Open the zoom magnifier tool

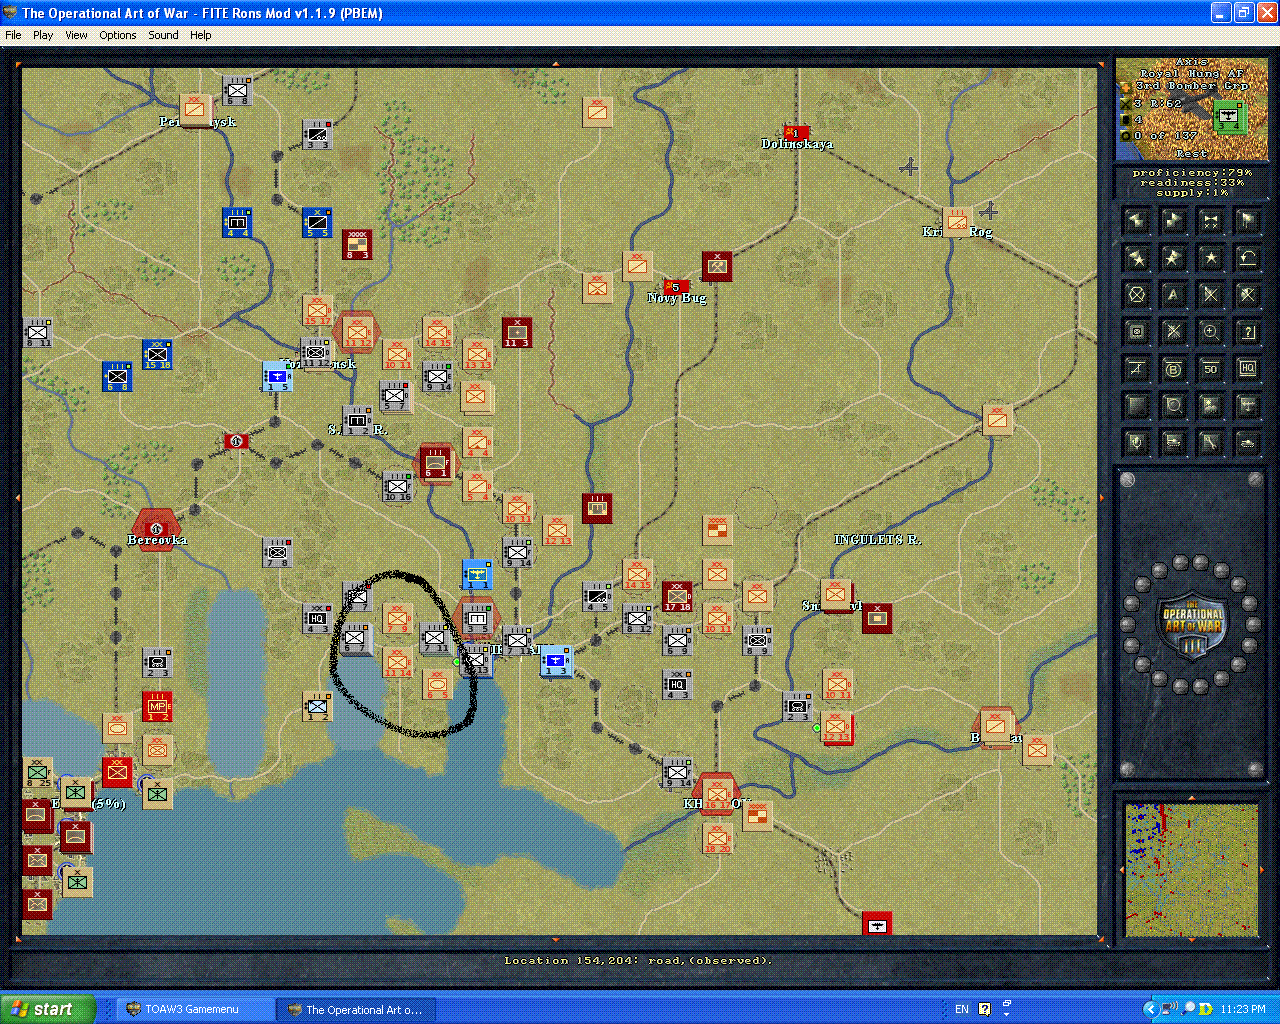pyautogui.click(x=1211, y=330)
